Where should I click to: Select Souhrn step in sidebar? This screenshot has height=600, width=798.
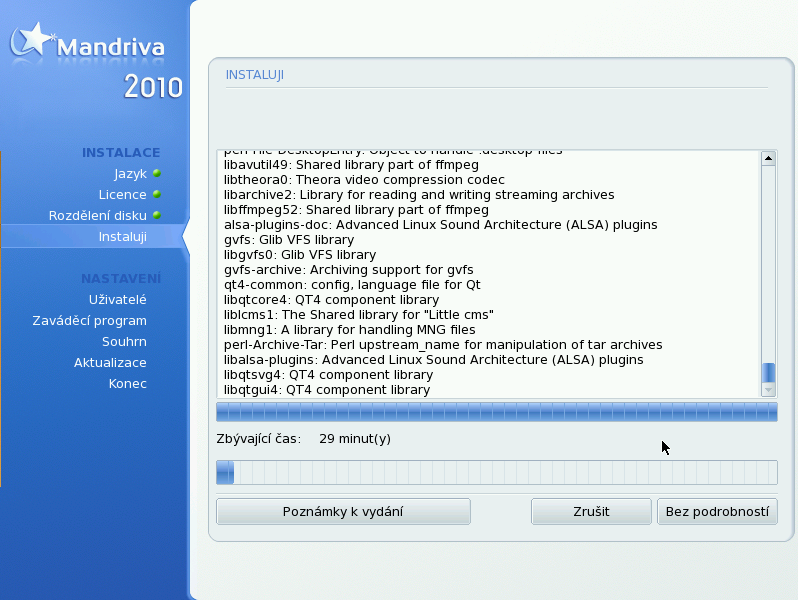(x=124, y=341)
